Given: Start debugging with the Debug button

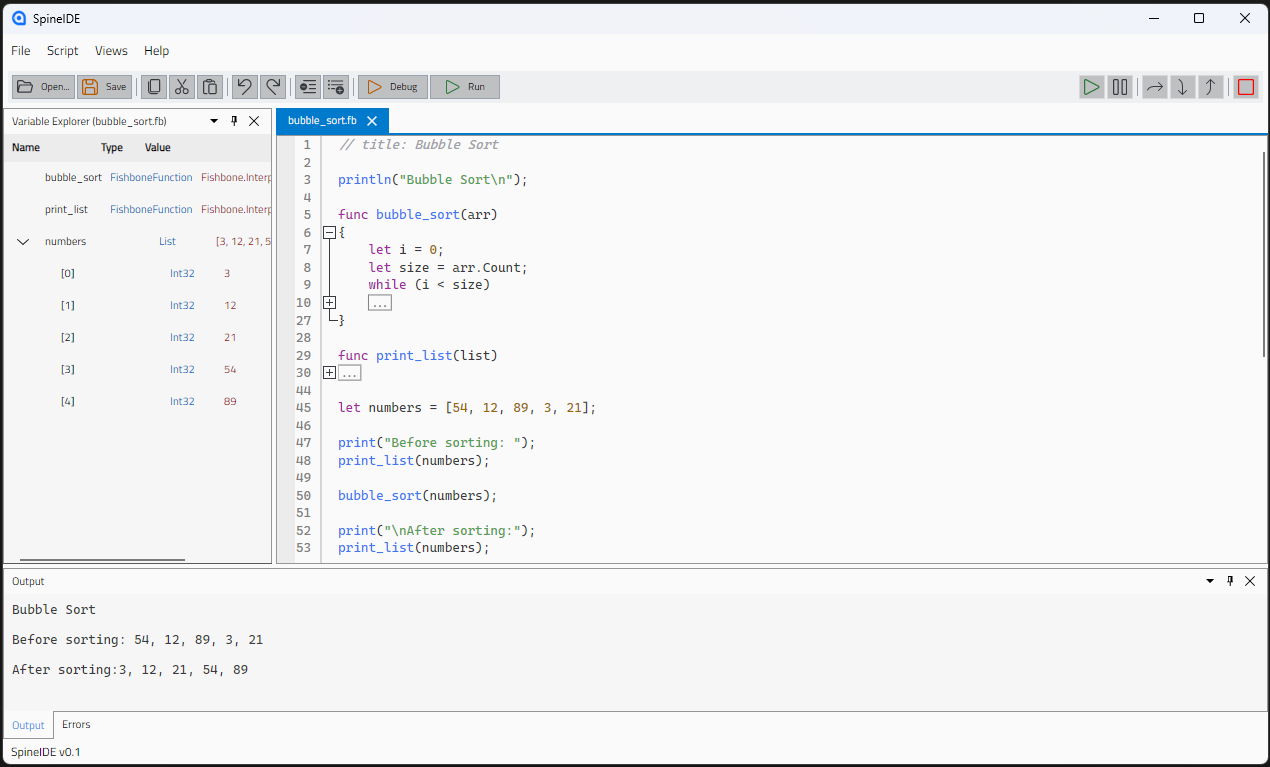Looking at the screenshot, I should pos(393,87).
